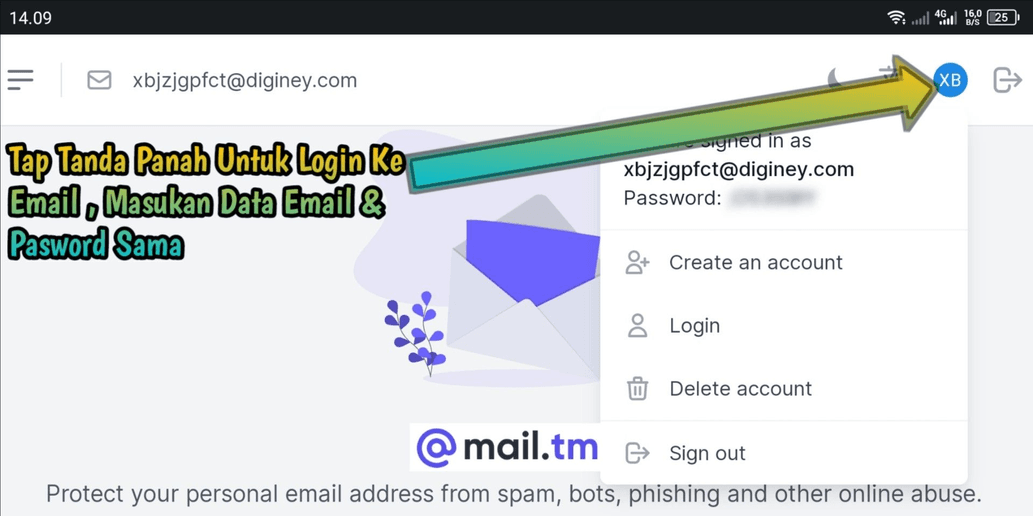
Task: Tap the battery indicator in the status bar
Action: pos(1003,18)
